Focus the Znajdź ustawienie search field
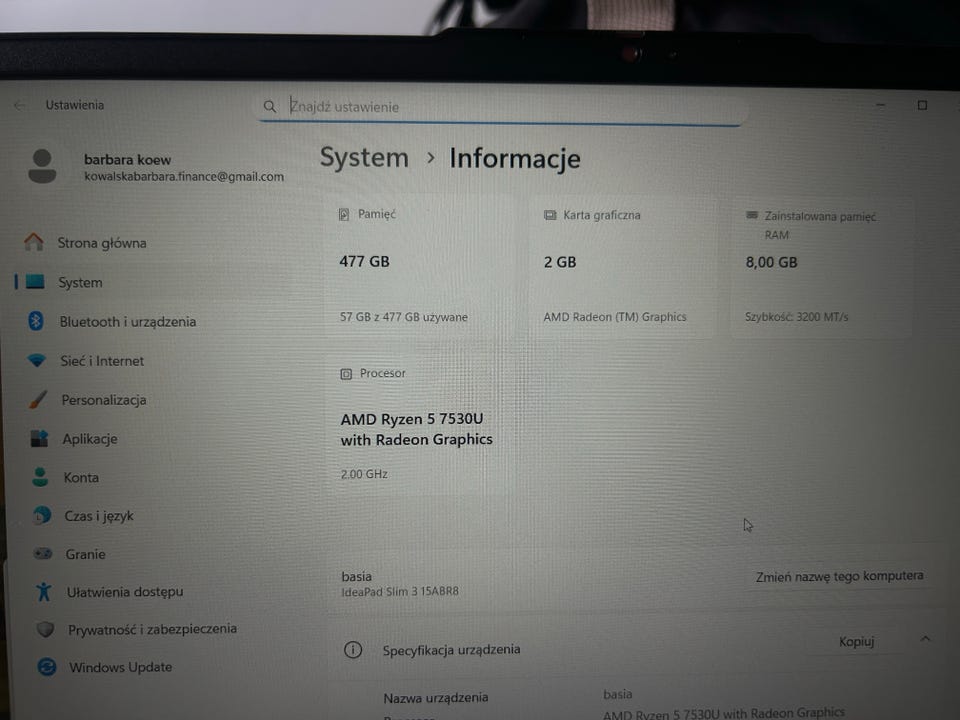 pyautogui.click(x=501, y=107)
